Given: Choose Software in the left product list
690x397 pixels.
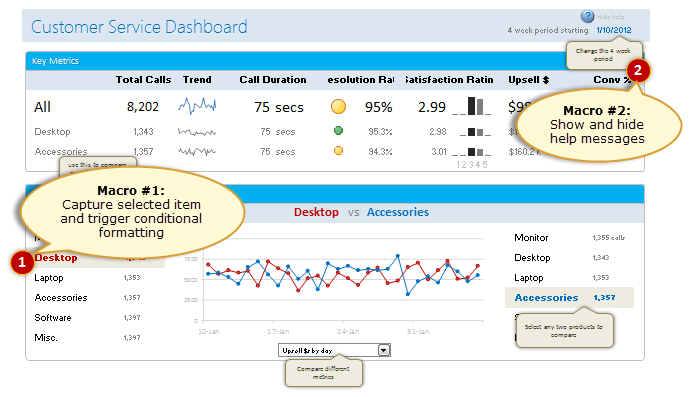Looking at the screenshot, I should 53,317.
